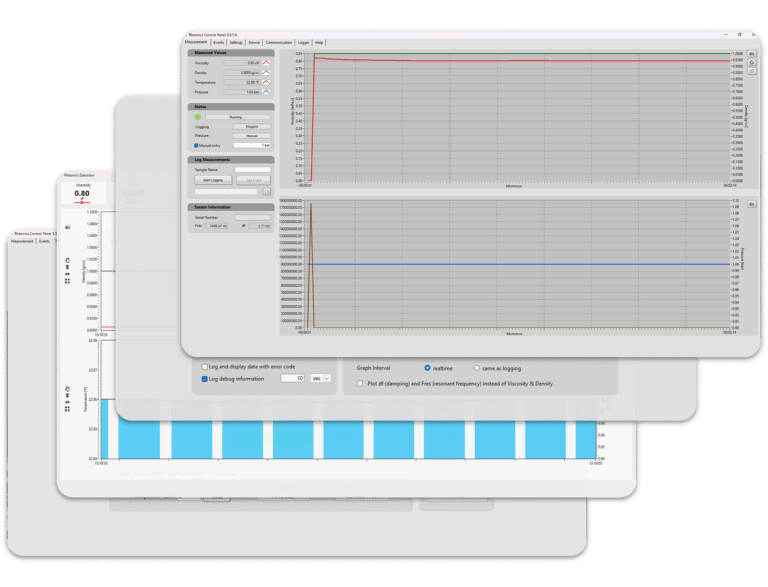The width and height of the screenshot is (768, 587).
Task: Click the Sample Name input field
Action: [x=252, y=170]
